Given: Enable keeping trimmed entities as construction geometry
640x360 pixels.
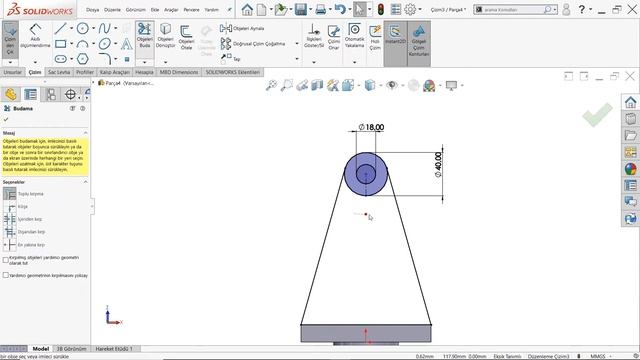Looking at the screenshot, I should [x=6, y=260].
